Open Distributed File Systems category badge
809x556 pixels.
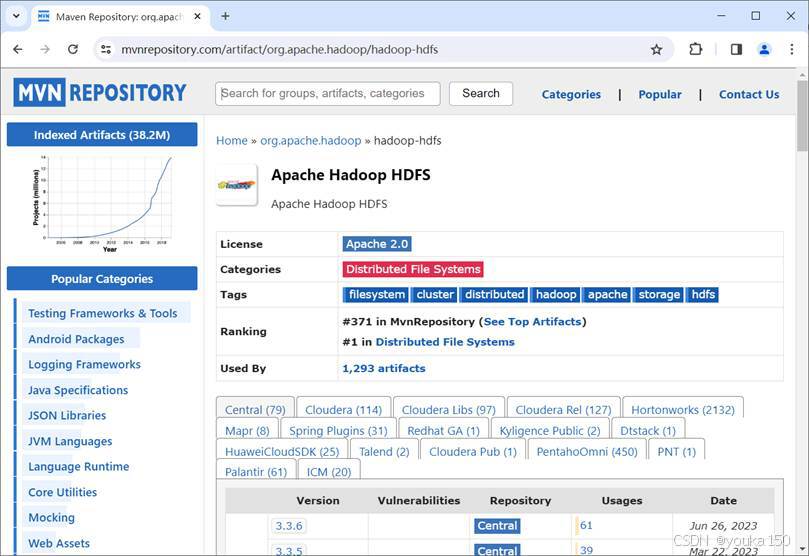point(413,269)
